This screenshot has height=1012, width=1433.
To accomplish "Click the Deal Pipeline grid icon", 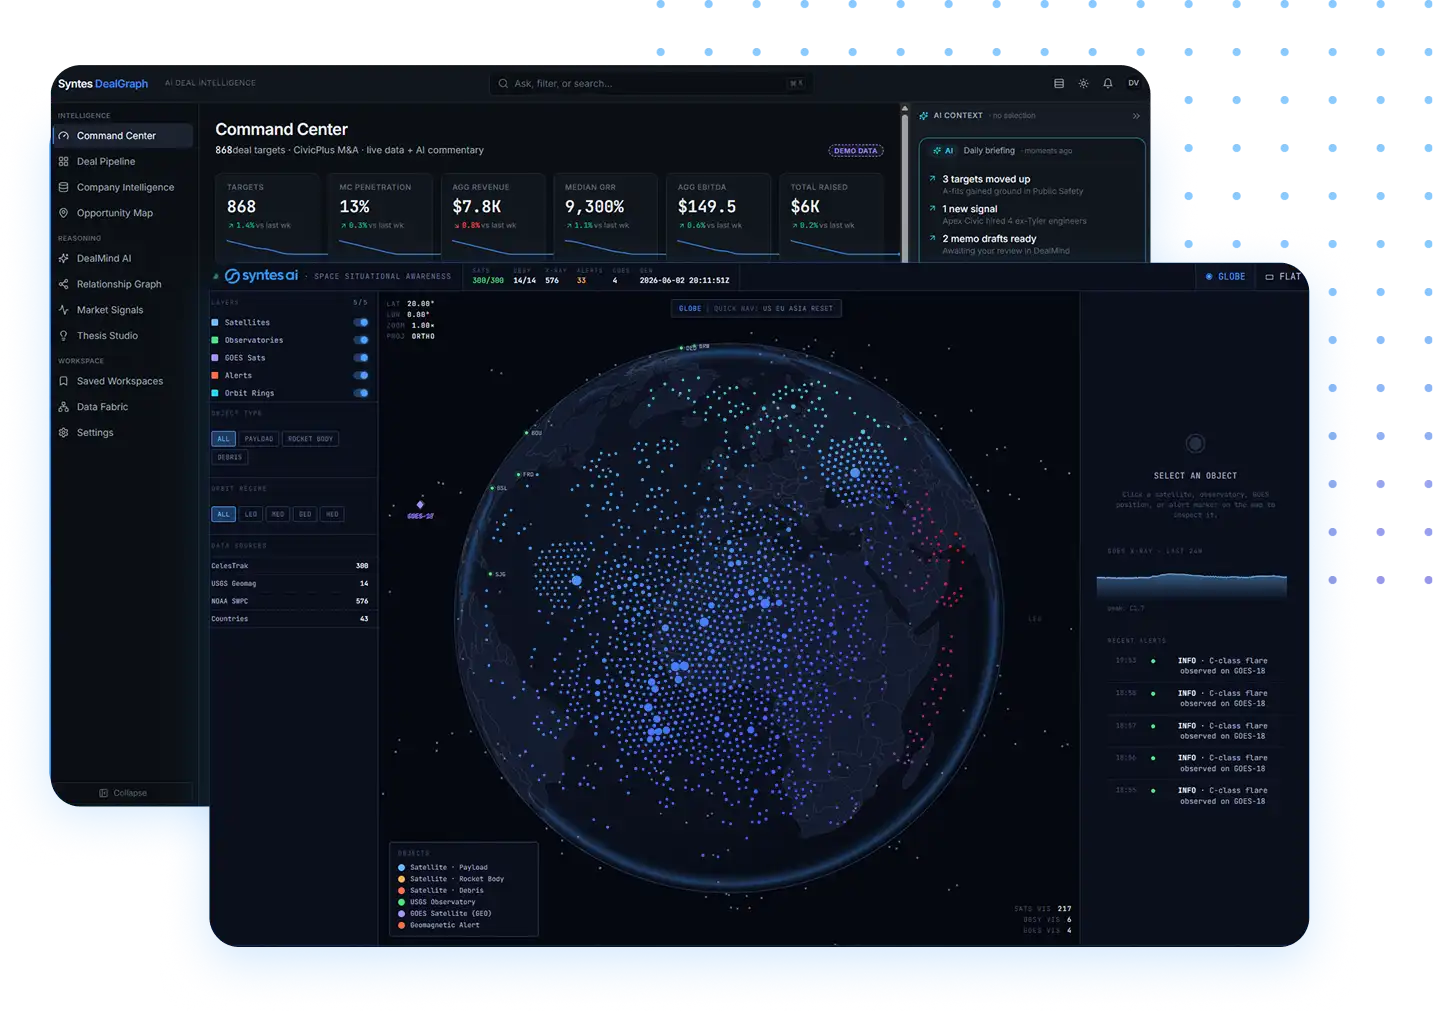I will coord(64,161).
